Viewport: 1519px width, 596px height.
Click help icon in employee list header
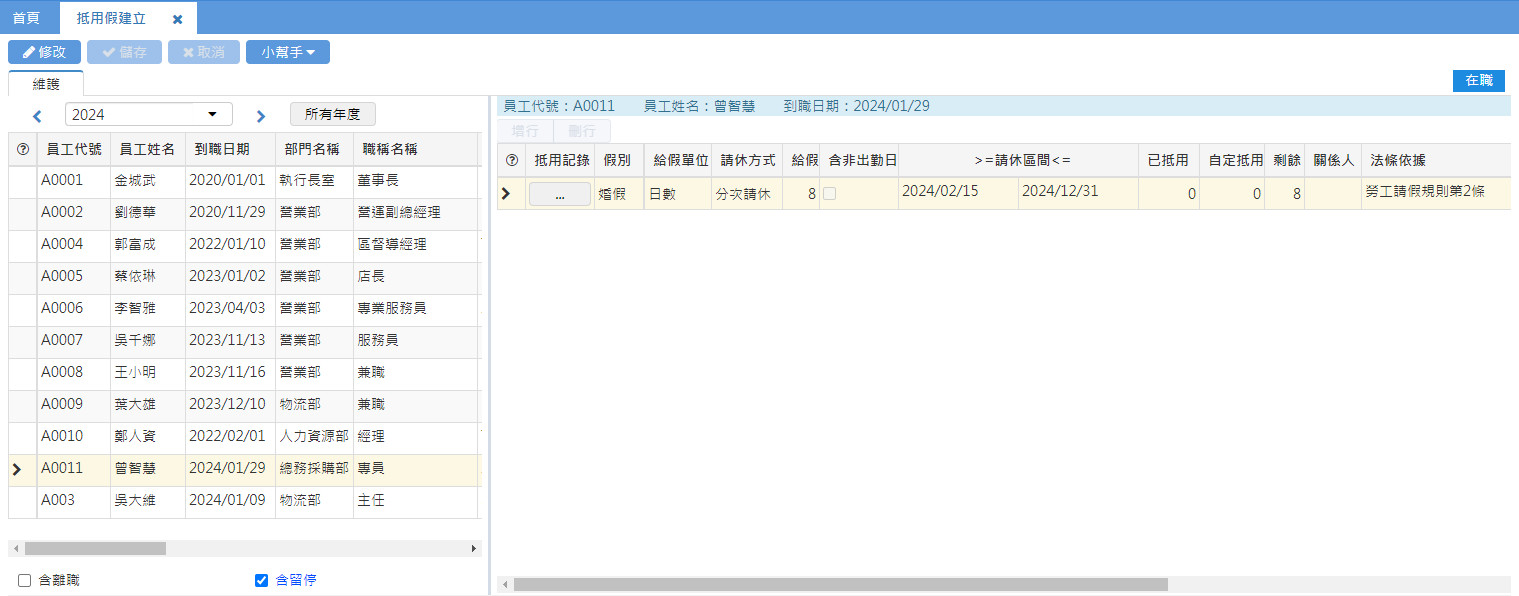pyautogui.click(x=23, y=150)
